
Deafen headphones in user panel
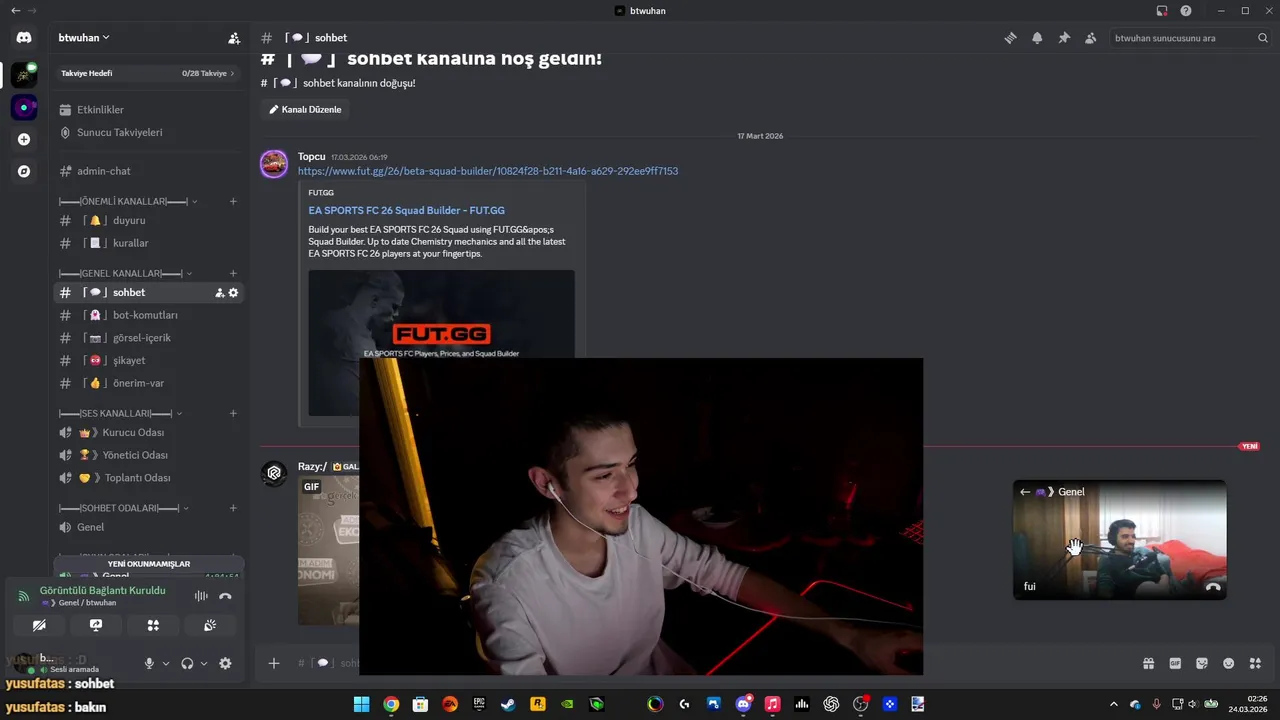[x=187, y=663]
